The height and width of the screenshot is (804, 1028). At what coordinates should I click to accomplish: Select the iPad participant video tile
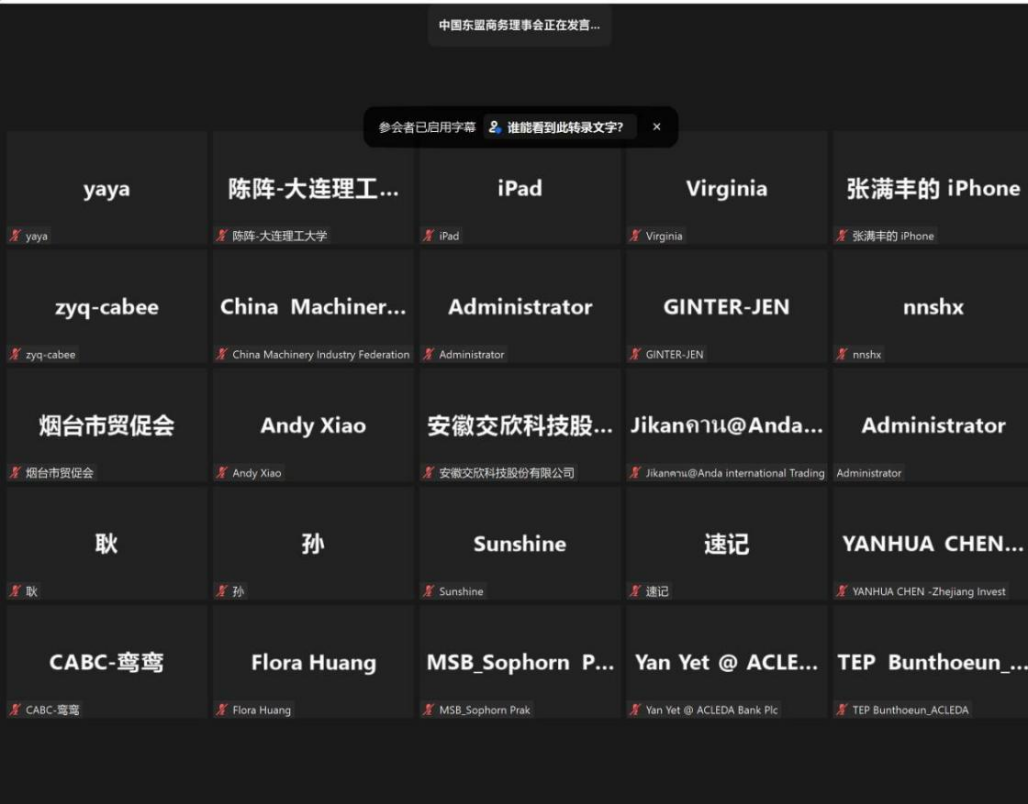pos(520,188)
